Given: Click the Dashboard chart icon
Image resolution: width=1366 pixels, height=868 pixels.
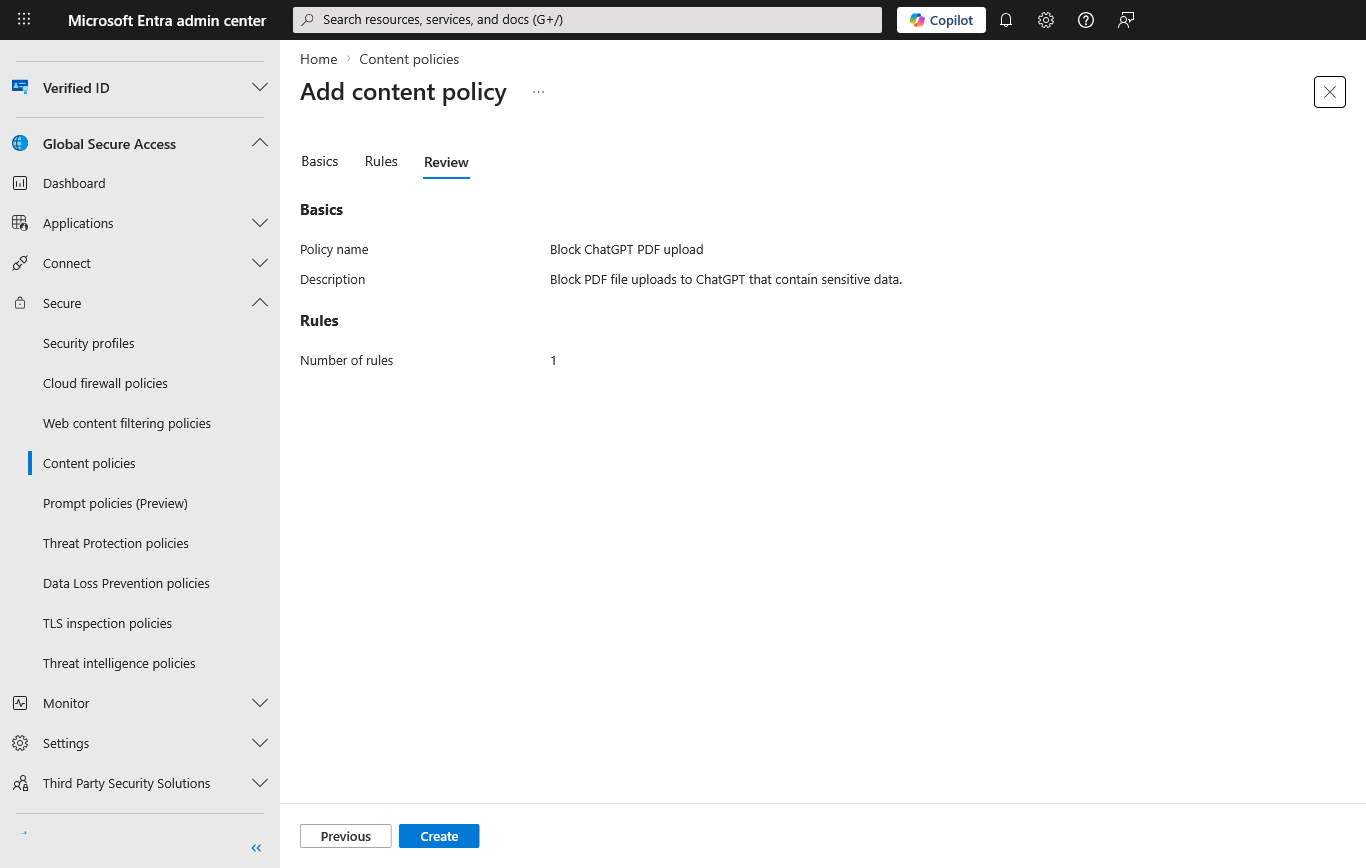Looking at the screenshot, I should click(x=20, y=183).
